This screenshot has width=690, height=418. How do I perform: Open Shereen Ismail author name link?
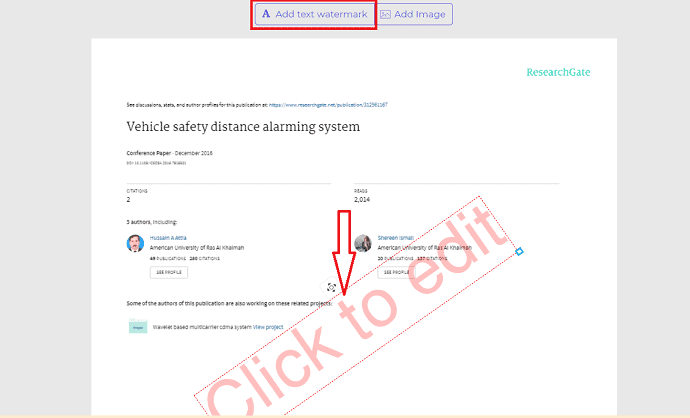[x=397, y=238]
